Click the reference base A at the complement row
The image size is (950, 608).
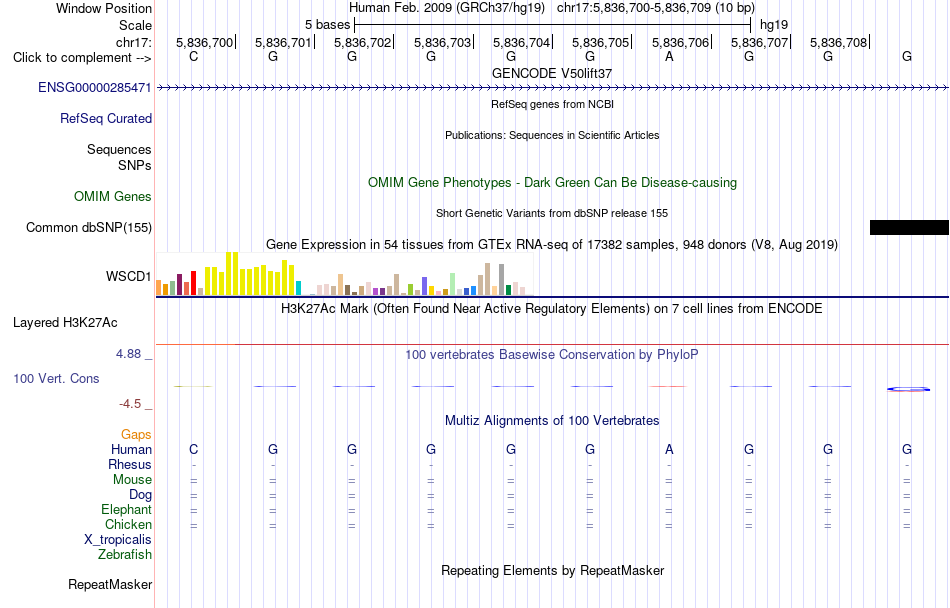(669, 57)
